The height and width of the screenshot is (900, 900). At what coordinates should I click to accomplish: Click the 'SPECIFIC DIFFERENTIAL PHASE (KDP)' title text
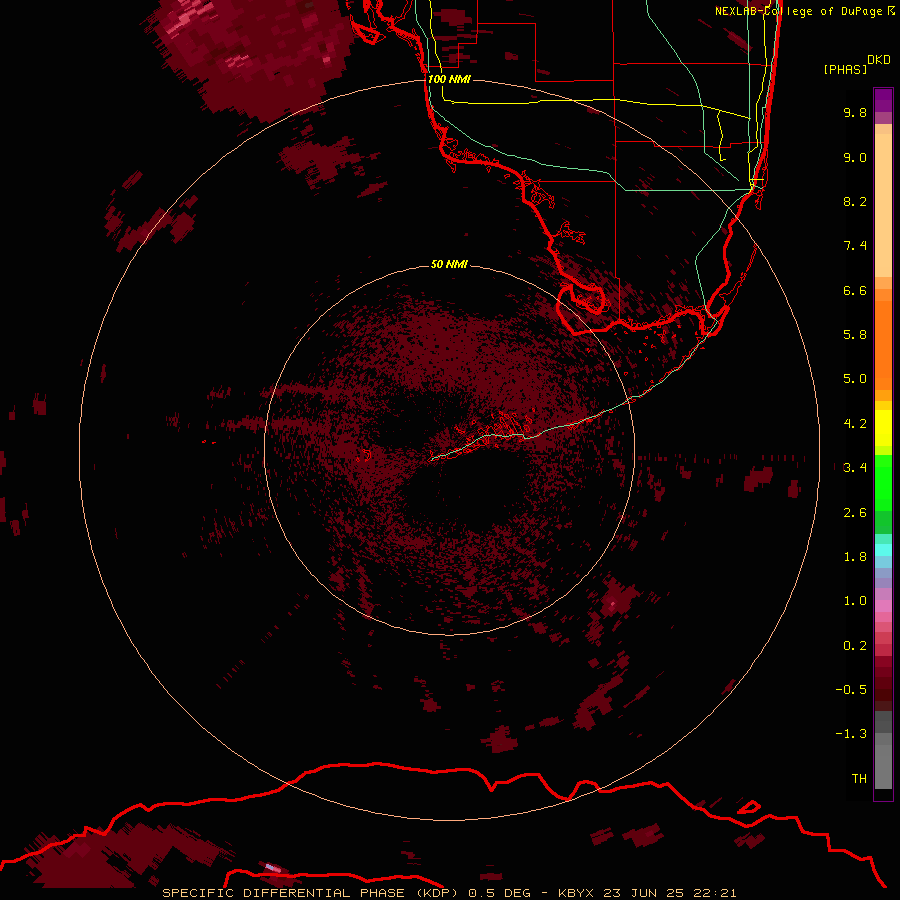coord(310,893)
